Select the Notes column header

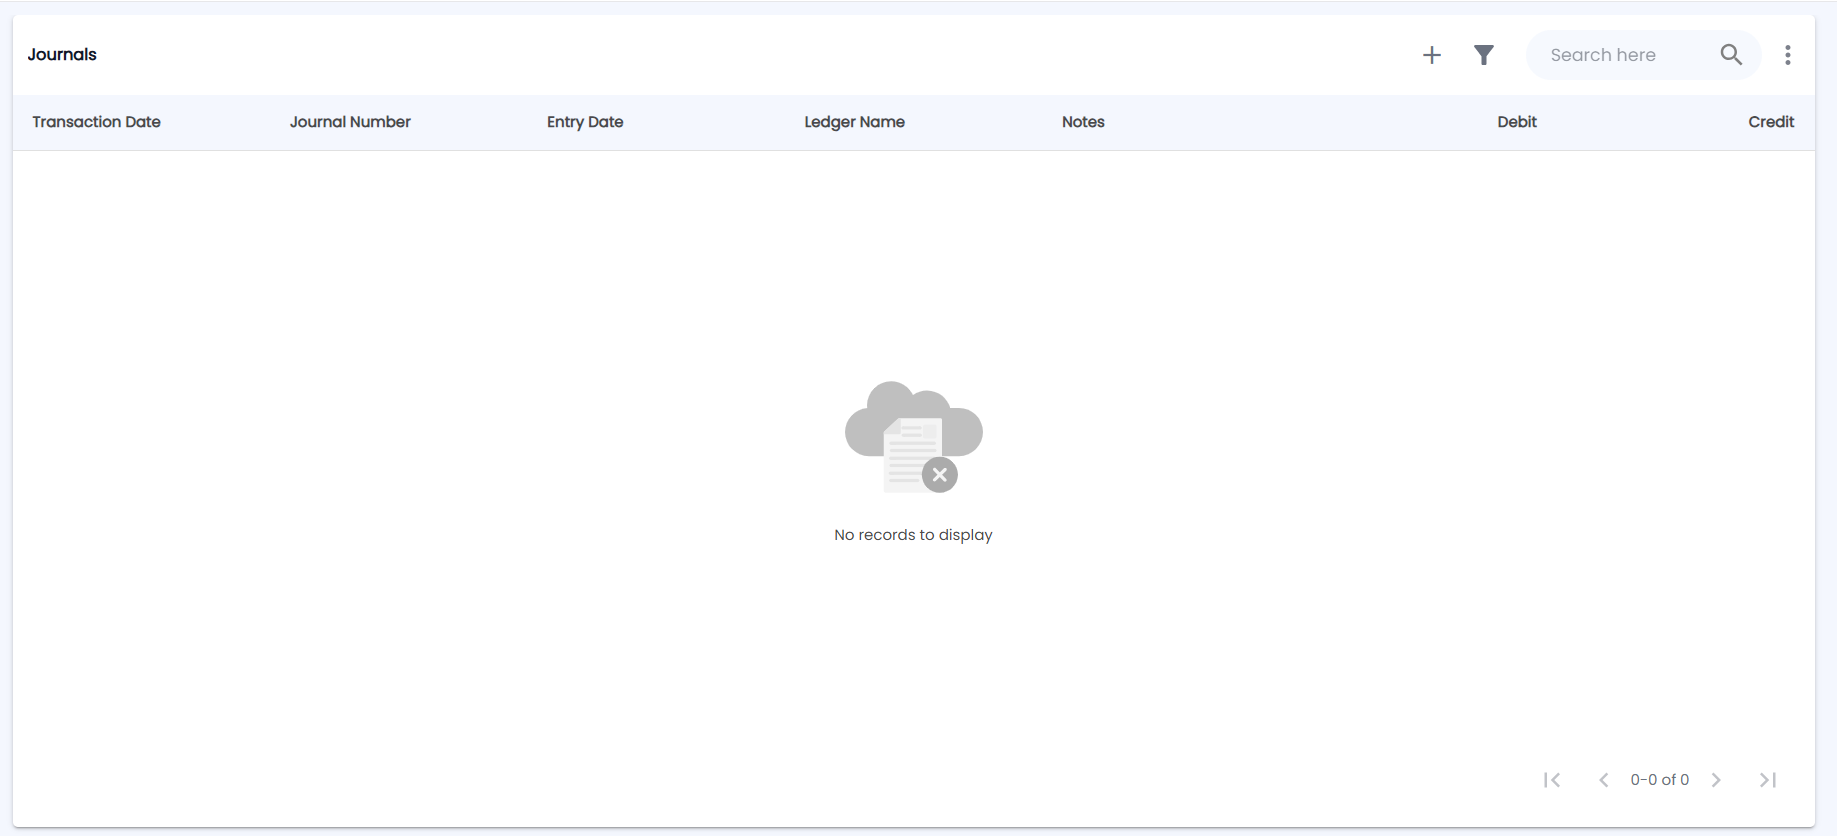click(1083, 122)
